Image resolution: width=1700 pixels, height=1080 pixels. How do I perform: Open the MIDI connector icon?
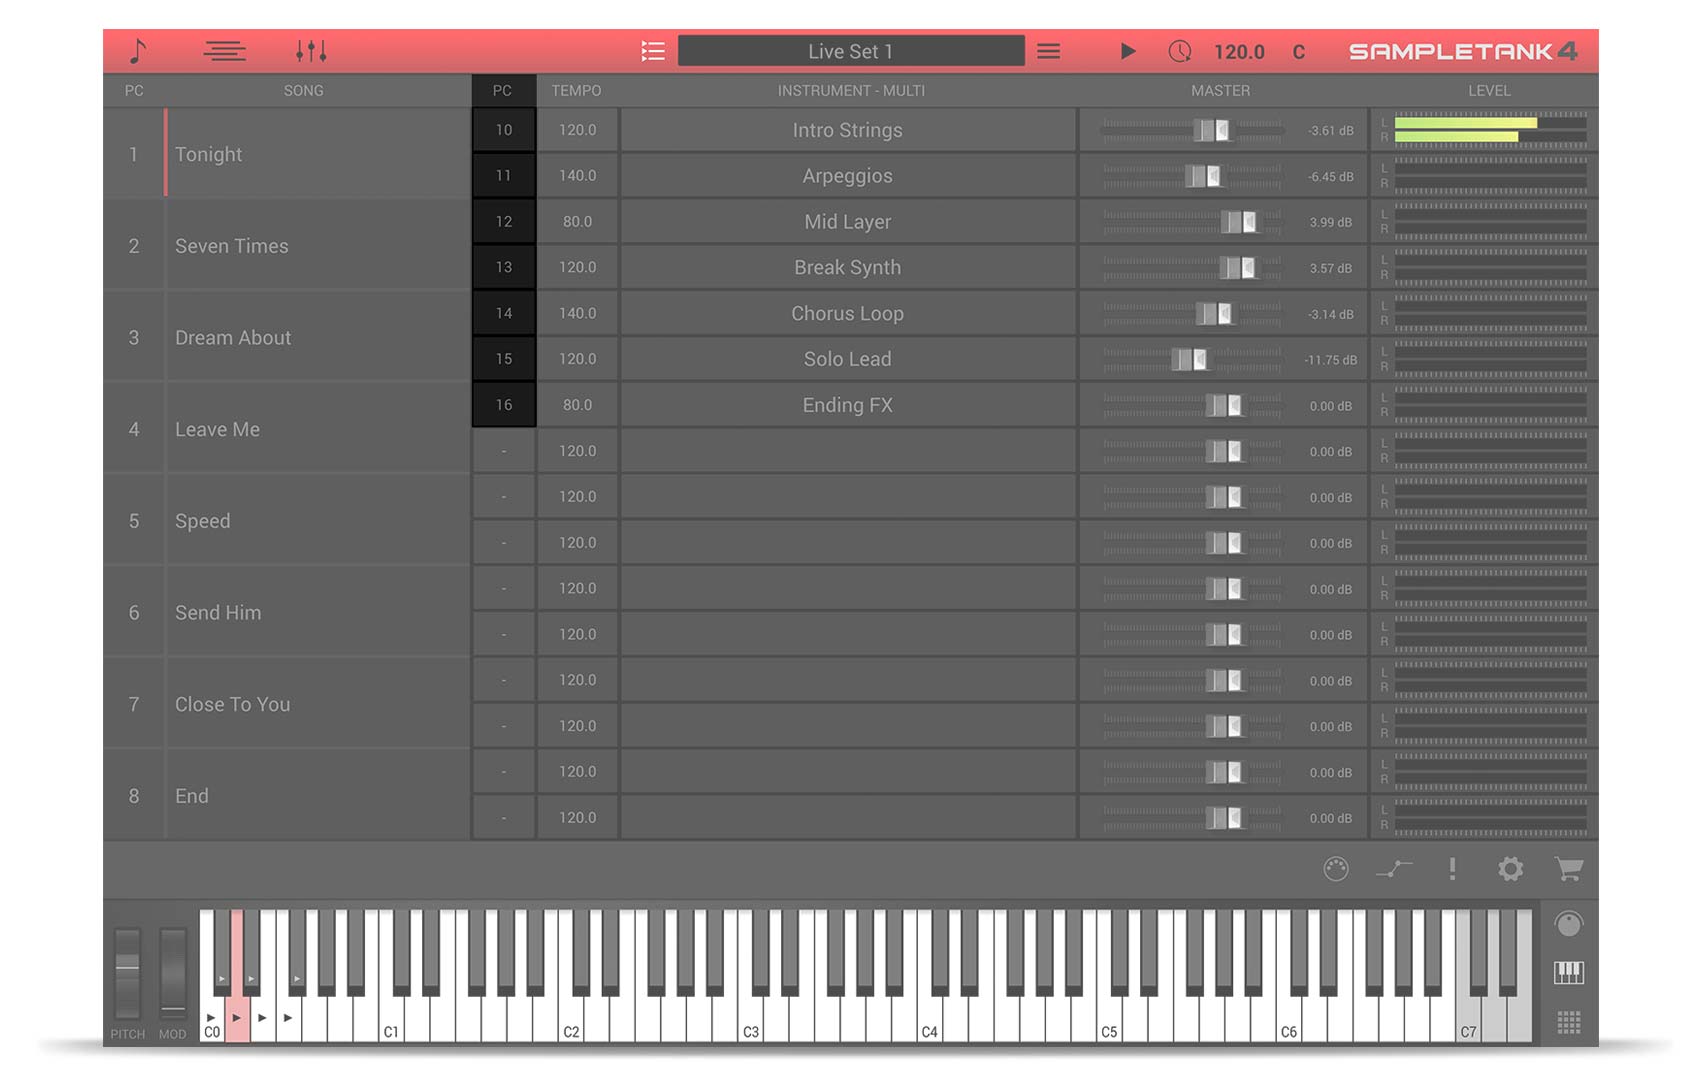1336,869
